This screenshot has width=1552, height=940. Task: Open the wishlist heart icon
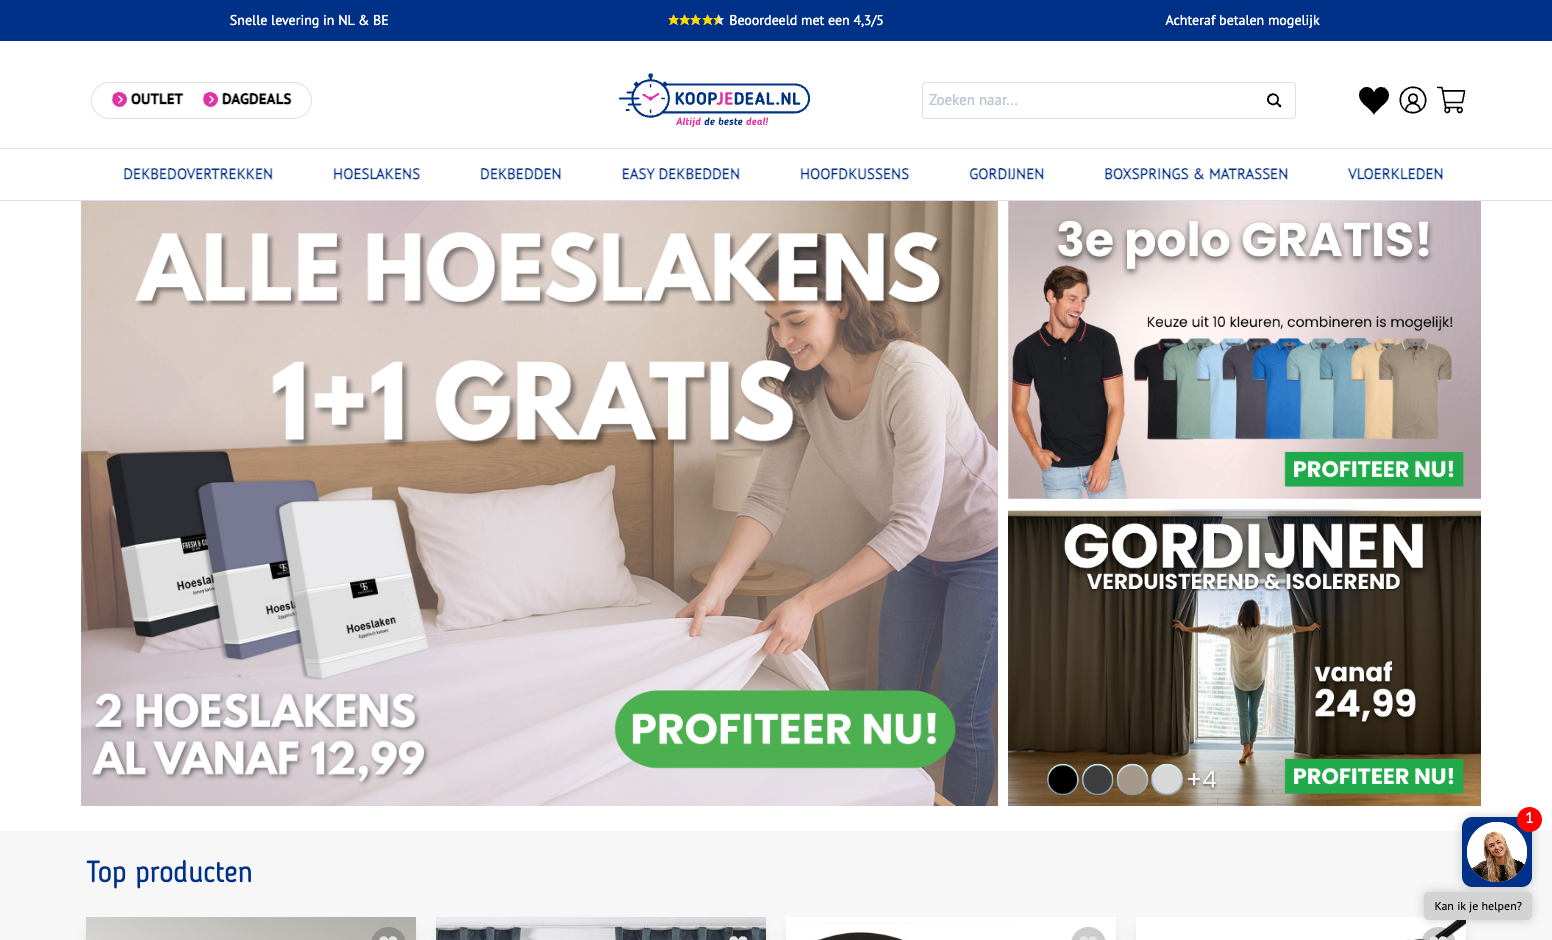click(1374, 100)
